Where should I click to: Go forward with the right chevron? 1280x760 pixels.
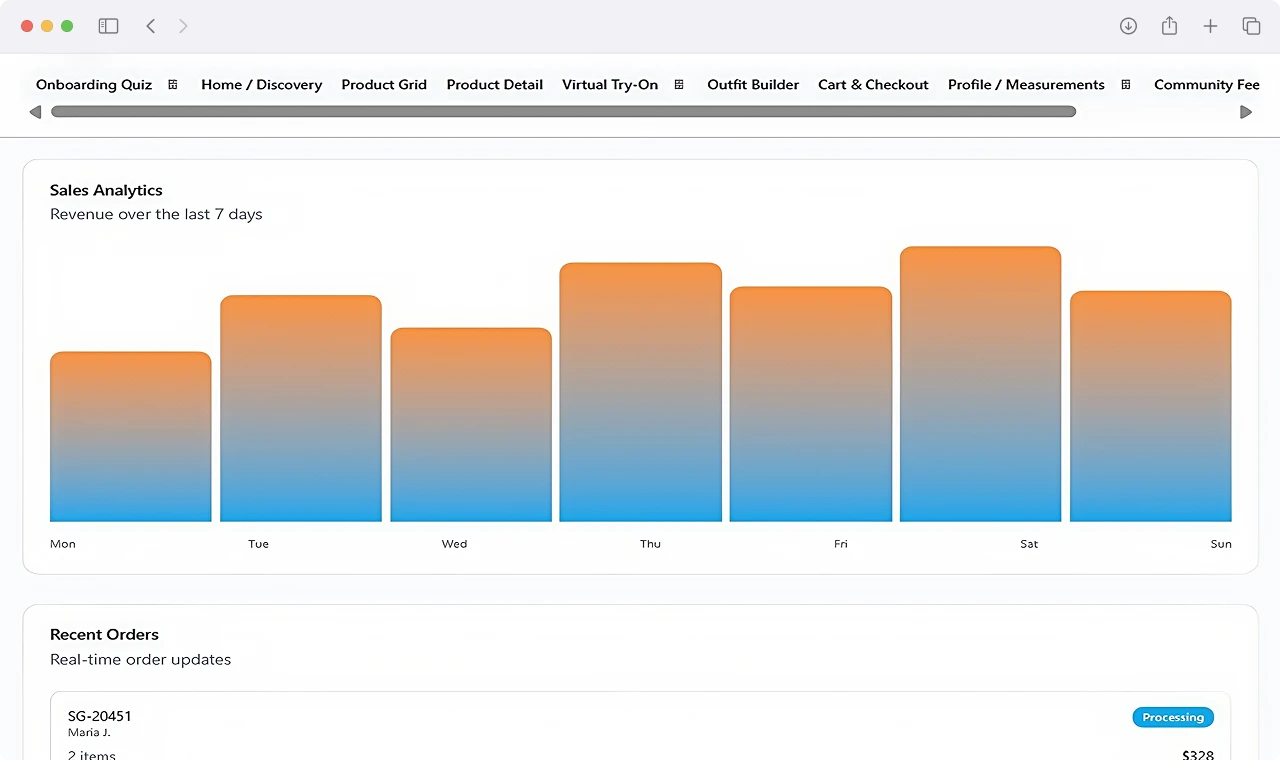183,26
